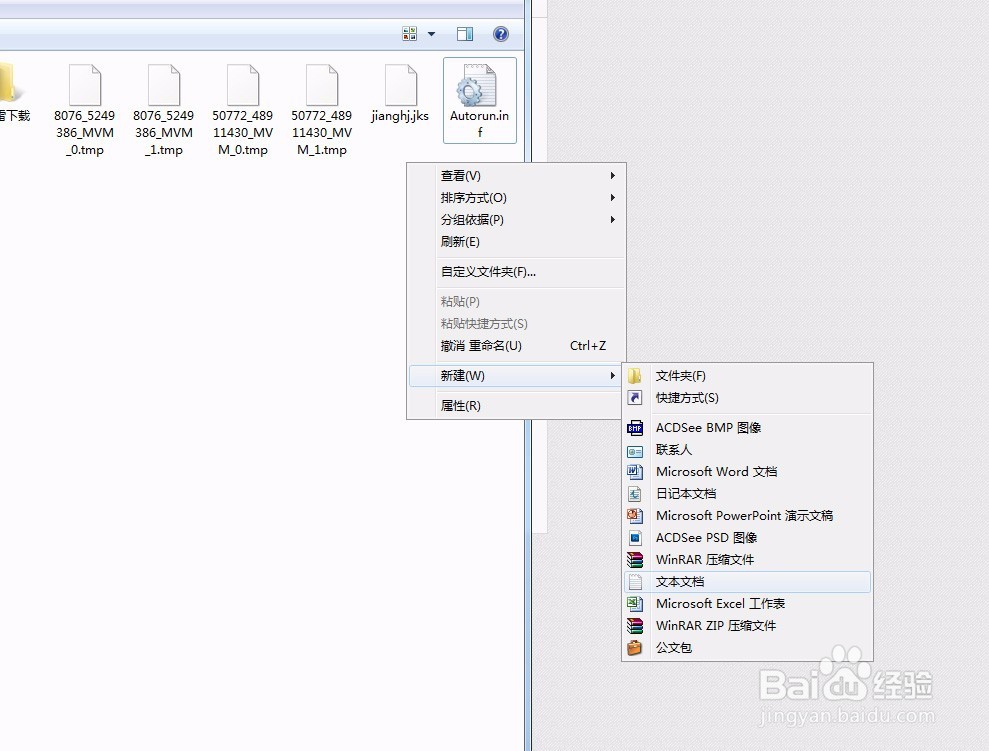Screen dimensions: 989x751
Task: Click the shortcut icon beside 快捷方式(S)
Action: point(635,398)
